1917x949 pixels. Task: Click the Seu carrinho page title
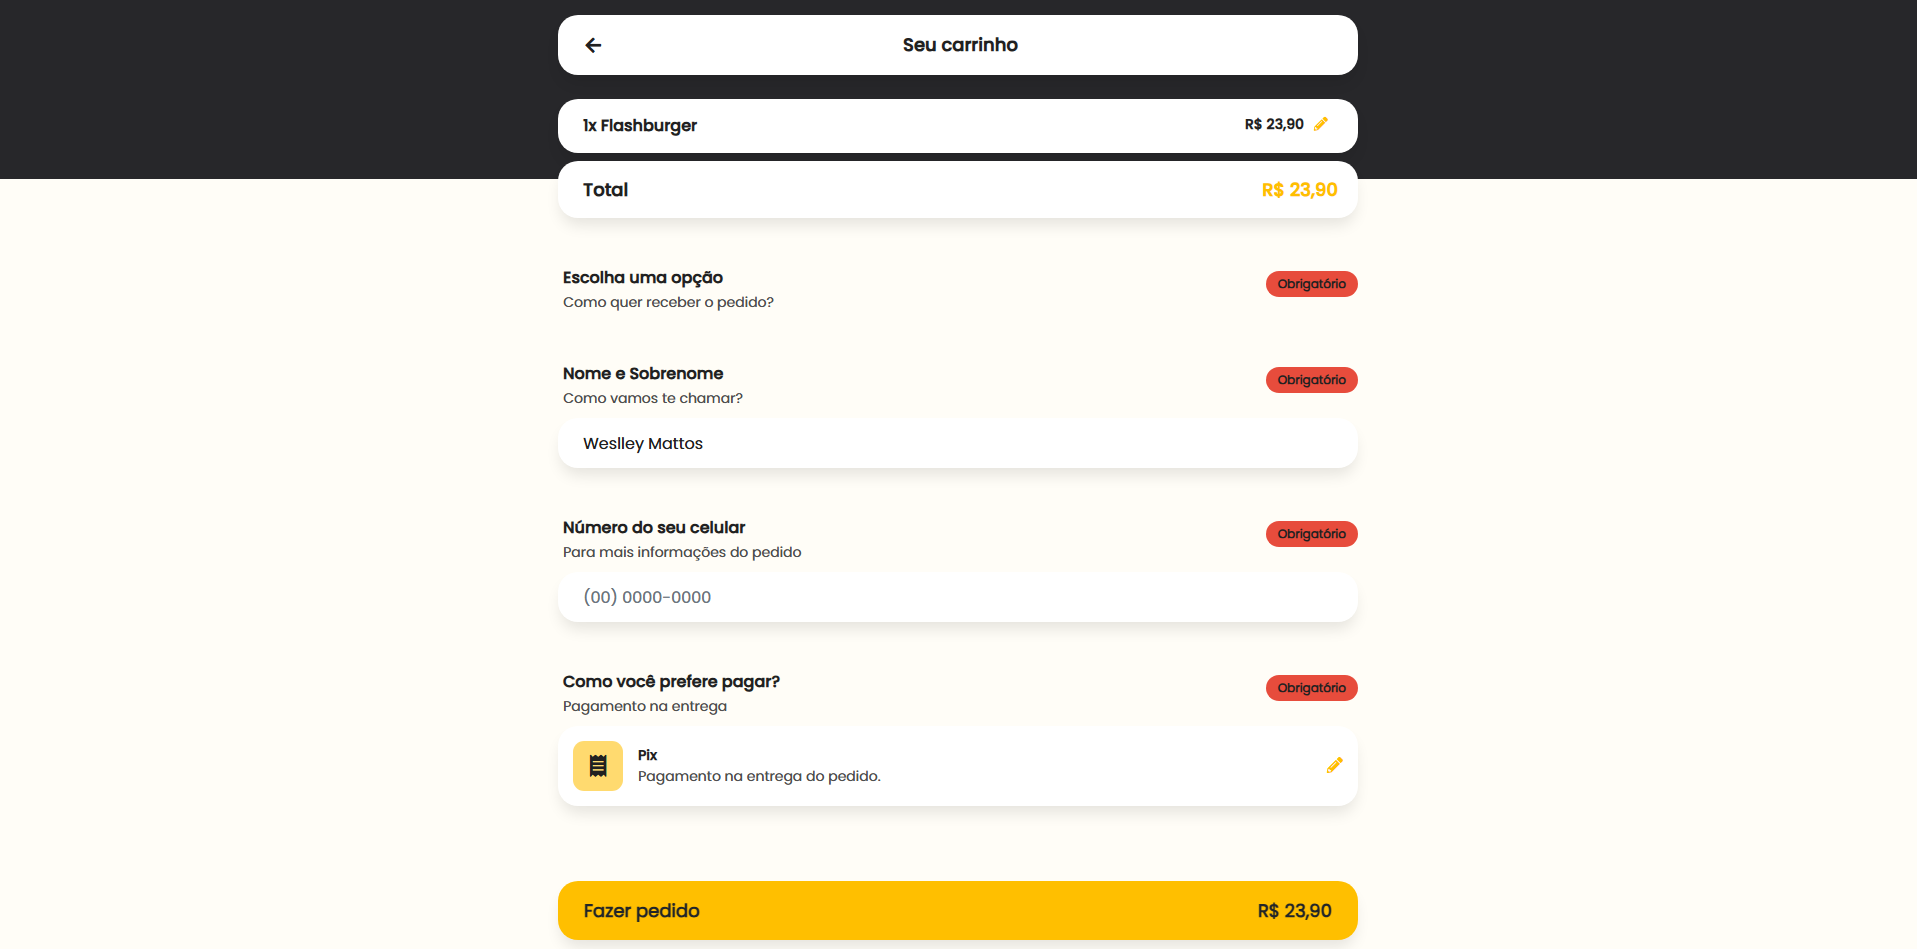click(960, 45)
